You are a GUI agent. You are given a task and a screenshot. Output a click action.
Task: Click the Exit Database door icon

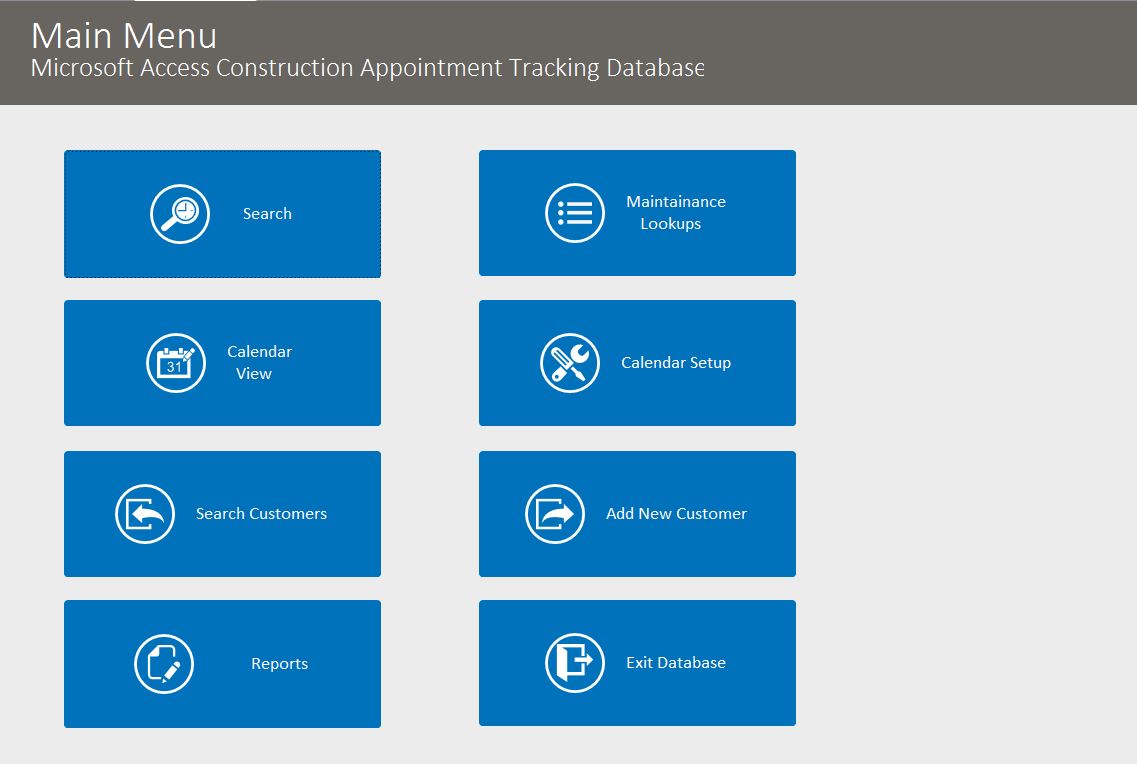575,663
